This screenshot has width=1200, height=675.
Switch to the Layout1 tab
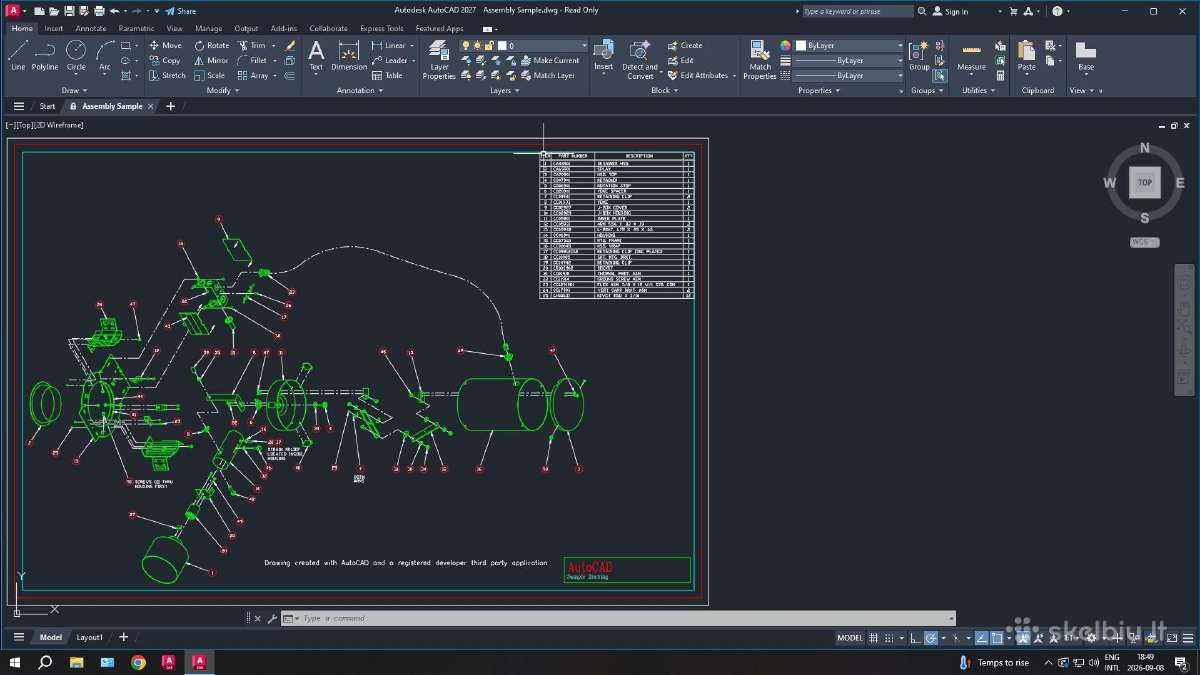(90, 637)
